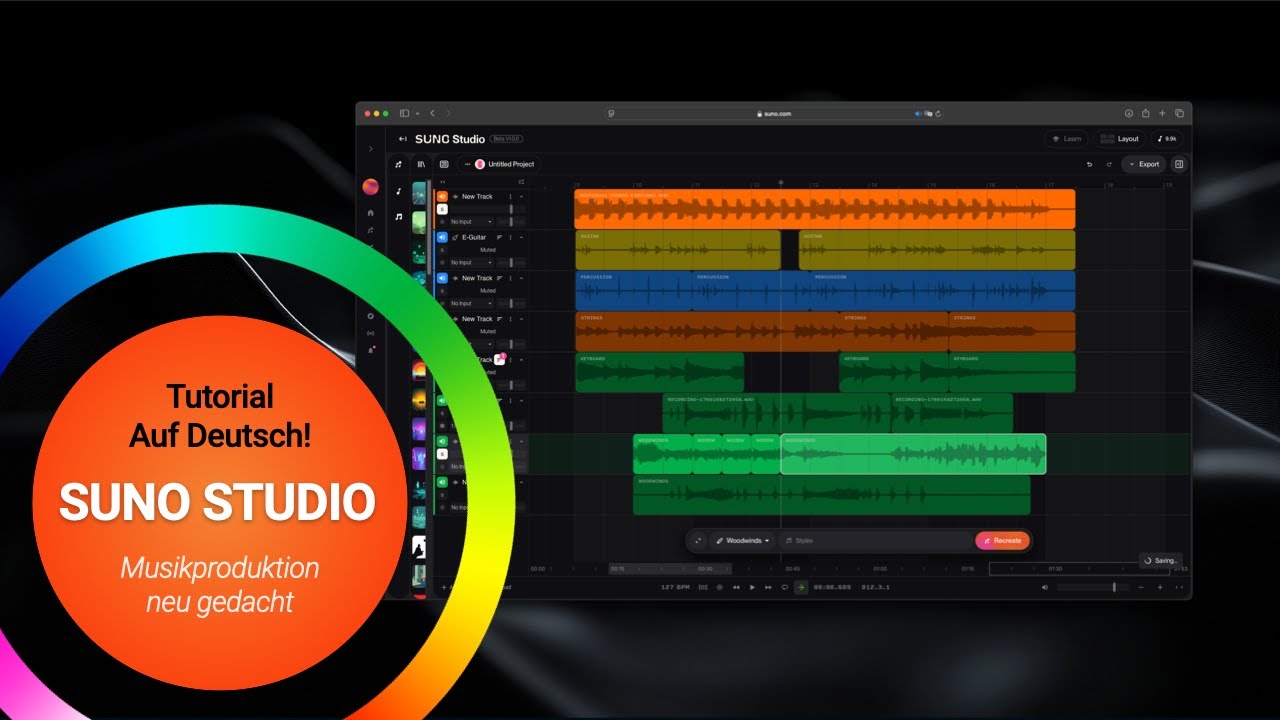
Task: Toggle mute on selected Woodwinds track
Action: click(442, 441)
